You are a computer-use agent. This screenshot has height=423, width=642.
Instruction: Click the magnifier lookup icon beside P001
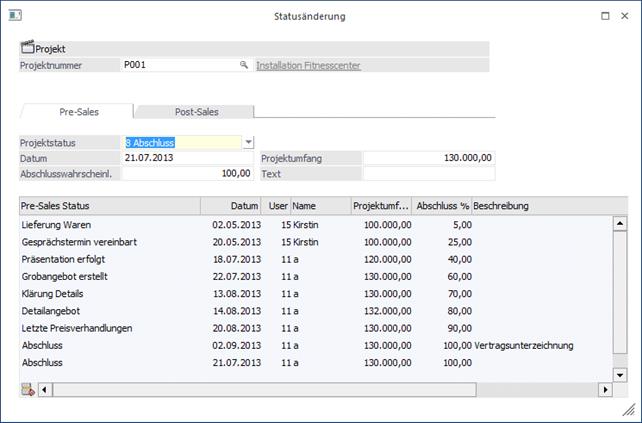[243, 65]
